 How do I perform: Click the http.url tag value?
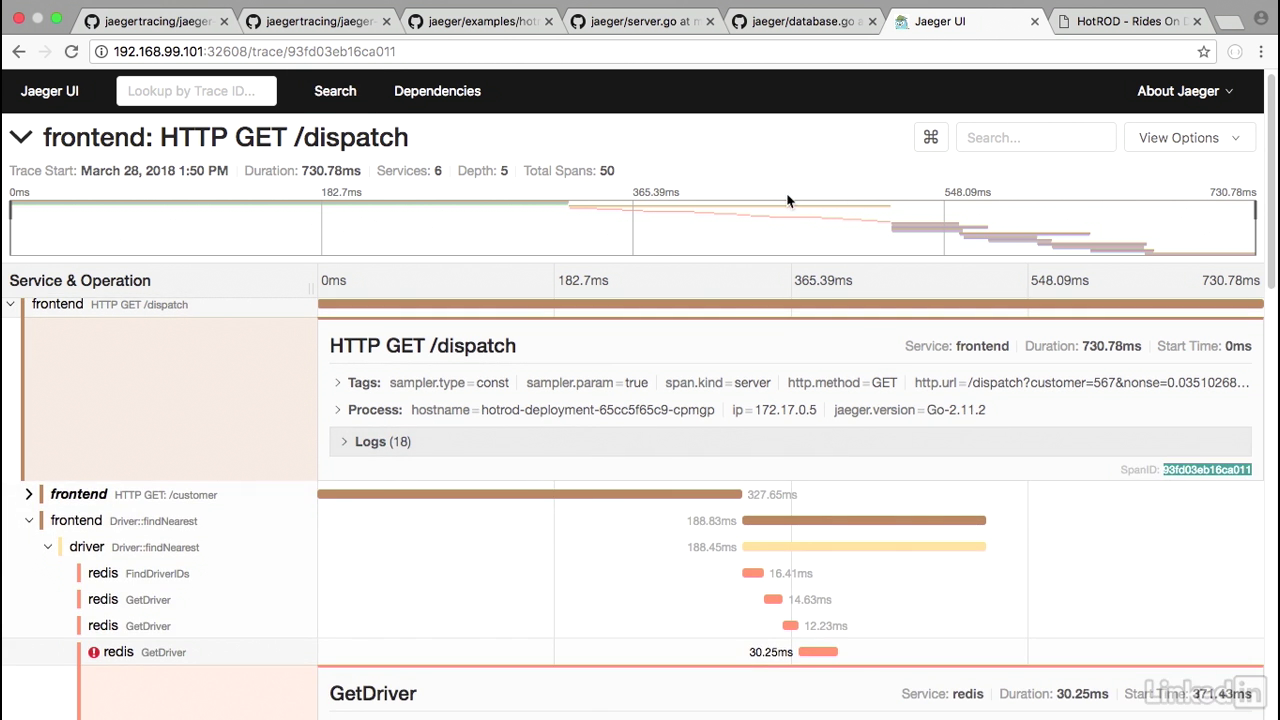[1109, 383]
